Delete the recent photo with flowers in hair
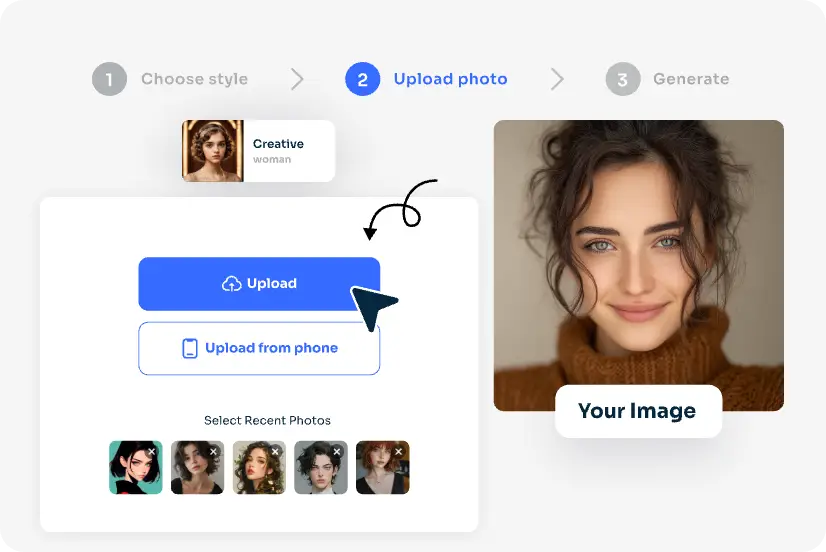This screenshot has width=826, height=552. (x=276, y=452)
